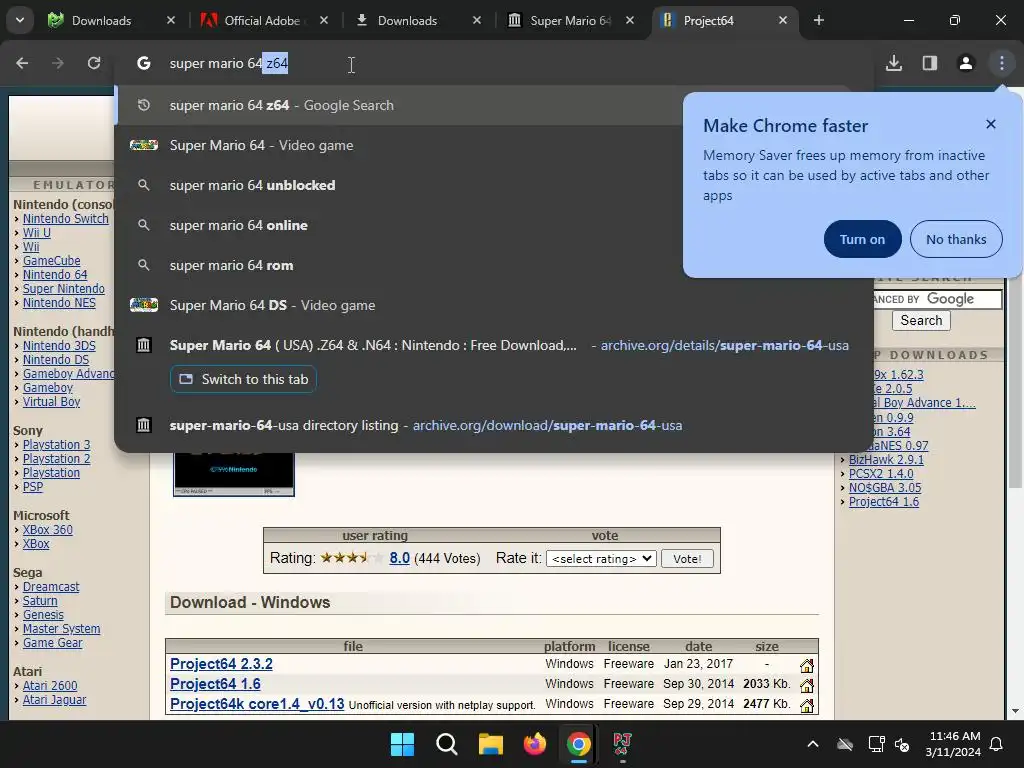Image resolution: width=1024 pixels, height=768 pixels.
Task: Choose 'super mario 64 rom' suggestion
Action: pyautogui.click(x=398, y=265)
